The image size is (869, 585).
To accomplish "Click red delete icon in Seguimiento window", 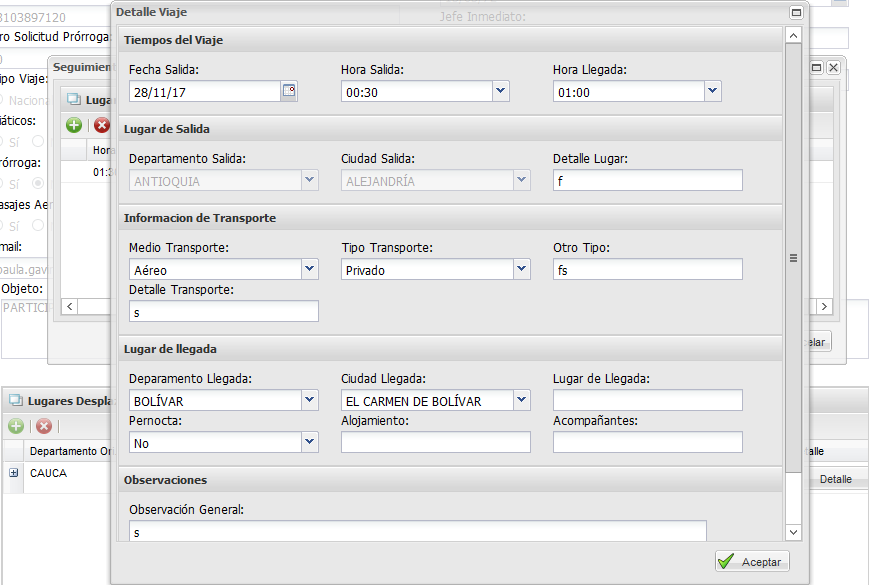I will [101, 125].
